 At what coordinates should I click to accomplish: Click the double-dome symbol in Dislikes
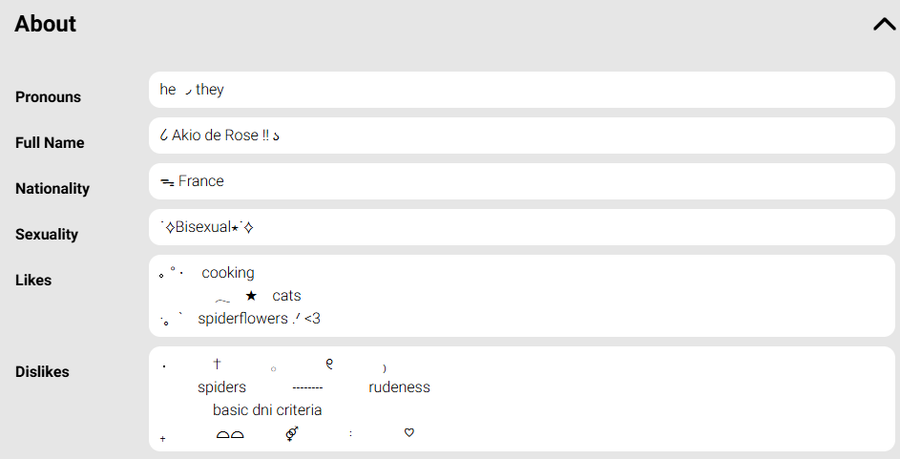[230, 435]
